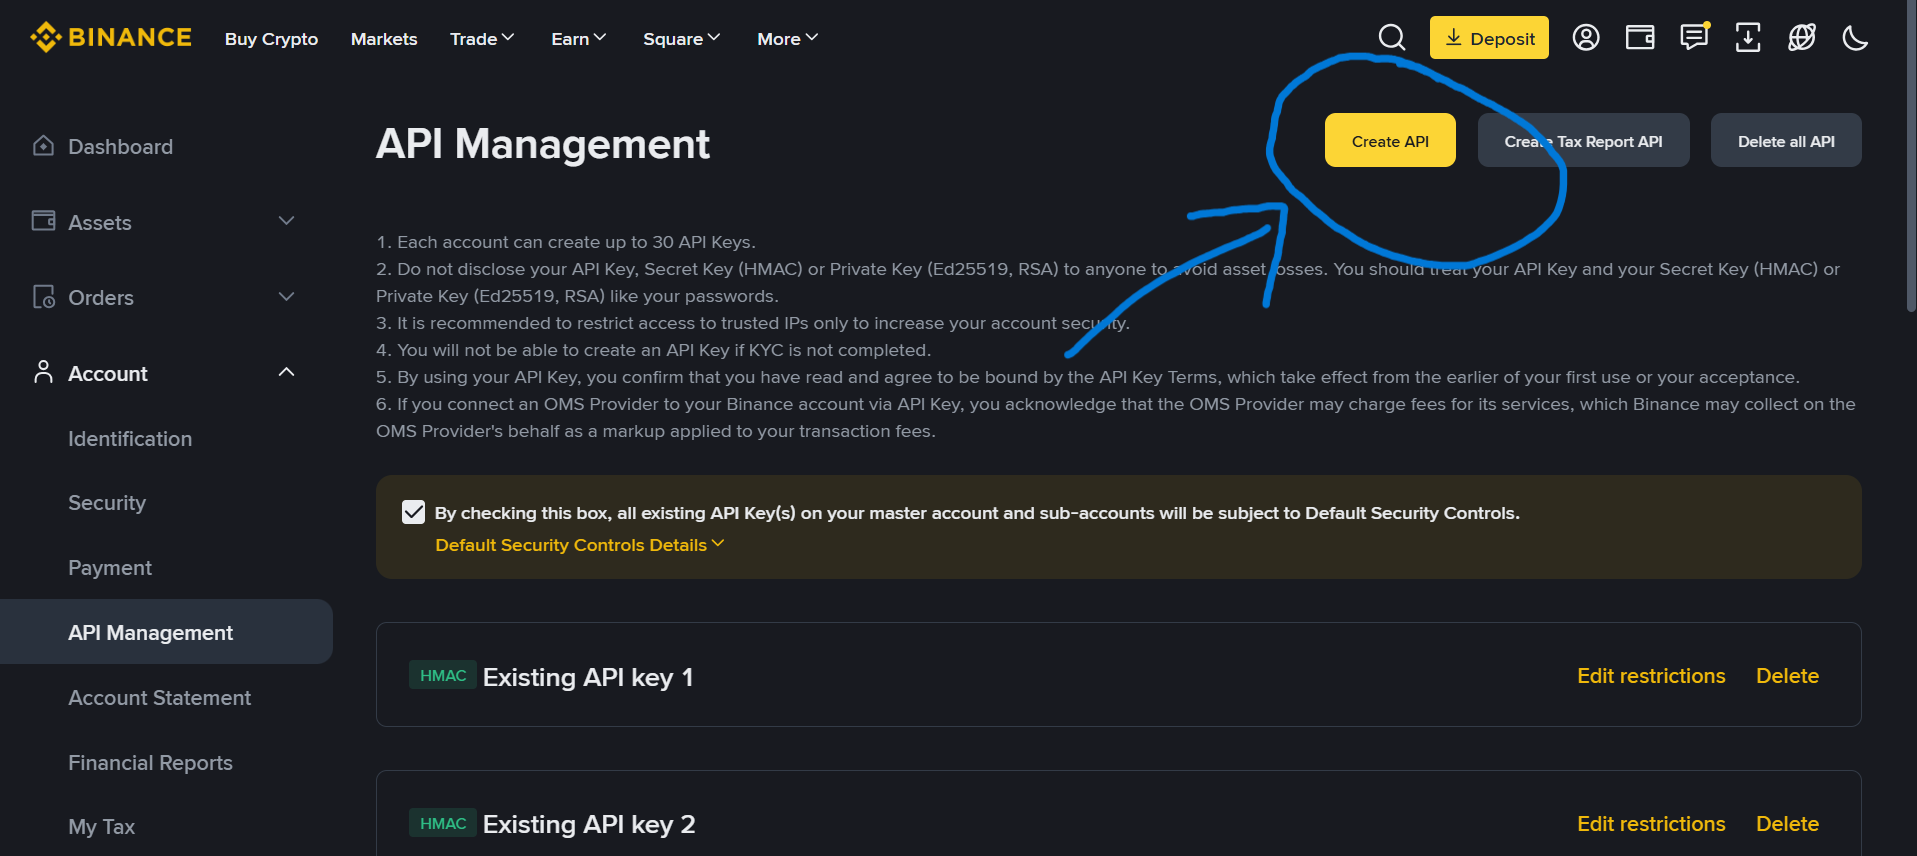Click the yellow Deposit button
The image size is (1917, 856).
tap(1489, 38)
